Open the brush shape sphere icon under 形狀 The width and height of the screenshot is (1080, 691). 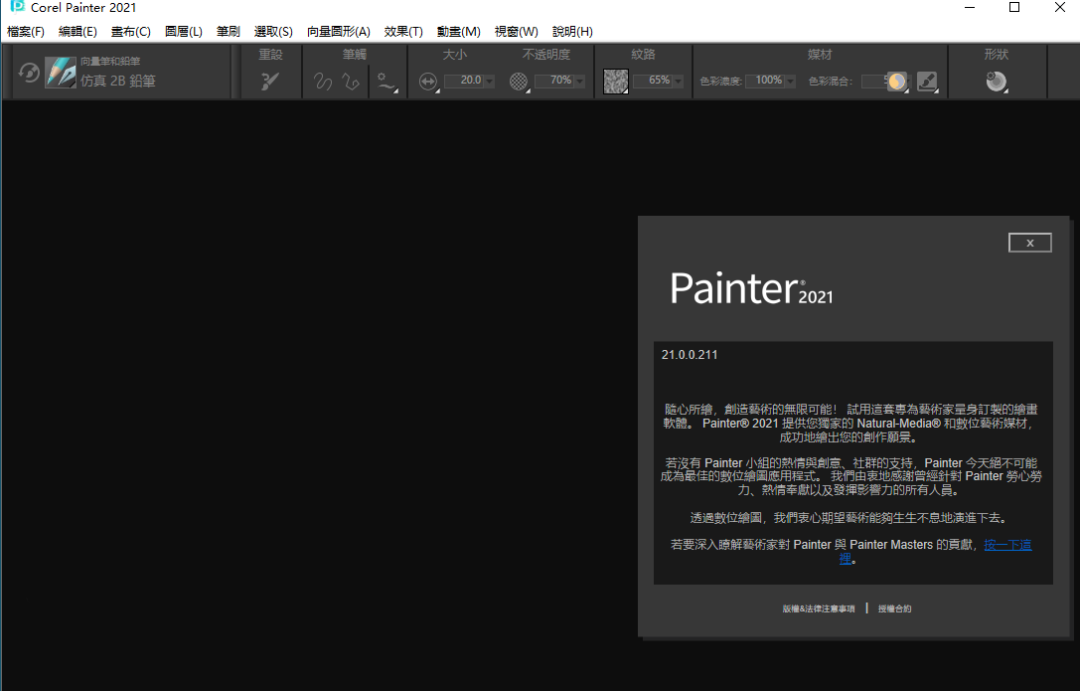(x=996, y=81)
